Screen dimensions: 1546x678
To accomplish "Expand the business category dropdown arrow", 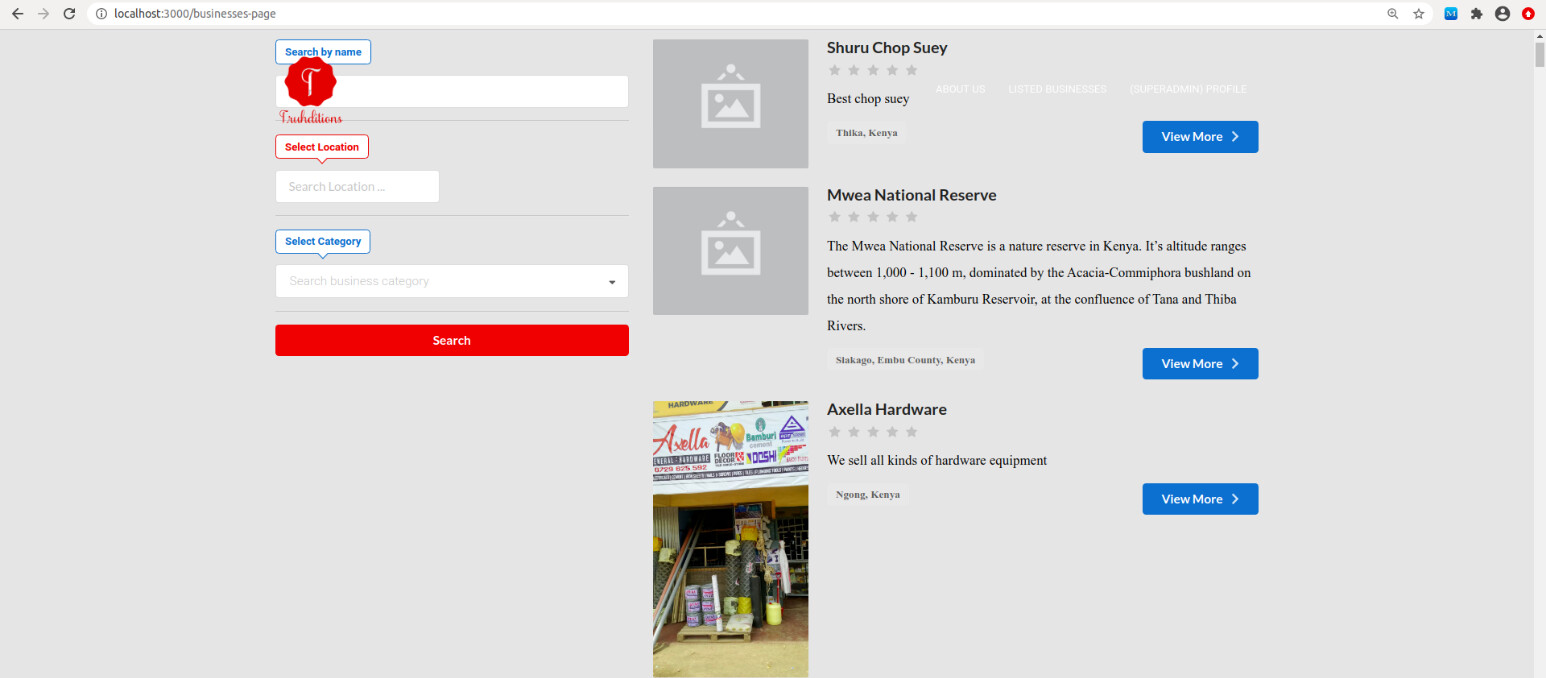I will pyautogui.click(x=612, y=282).
